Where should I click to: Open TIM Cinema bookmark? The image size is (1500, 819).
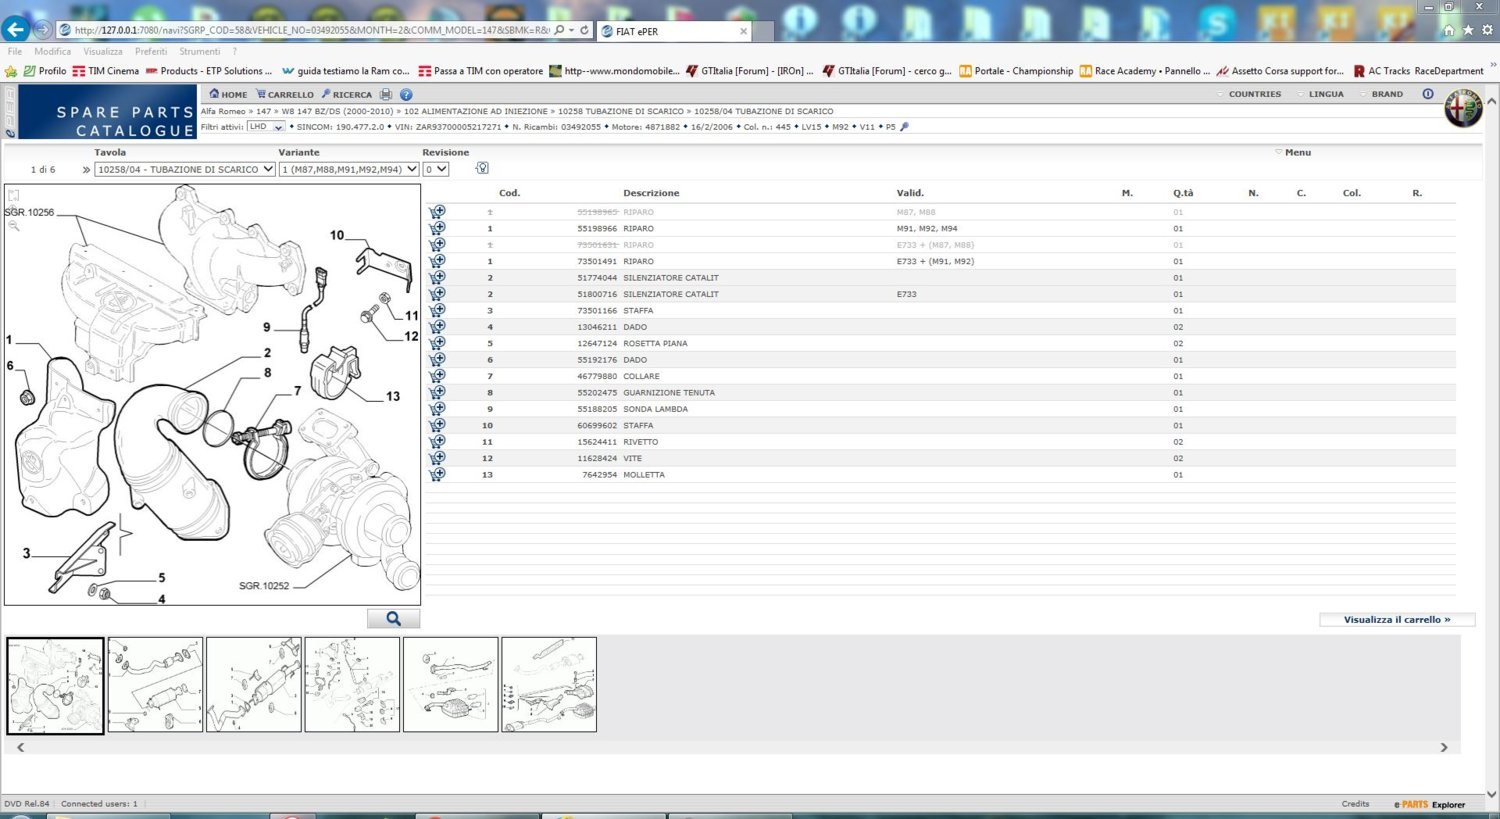105,71
